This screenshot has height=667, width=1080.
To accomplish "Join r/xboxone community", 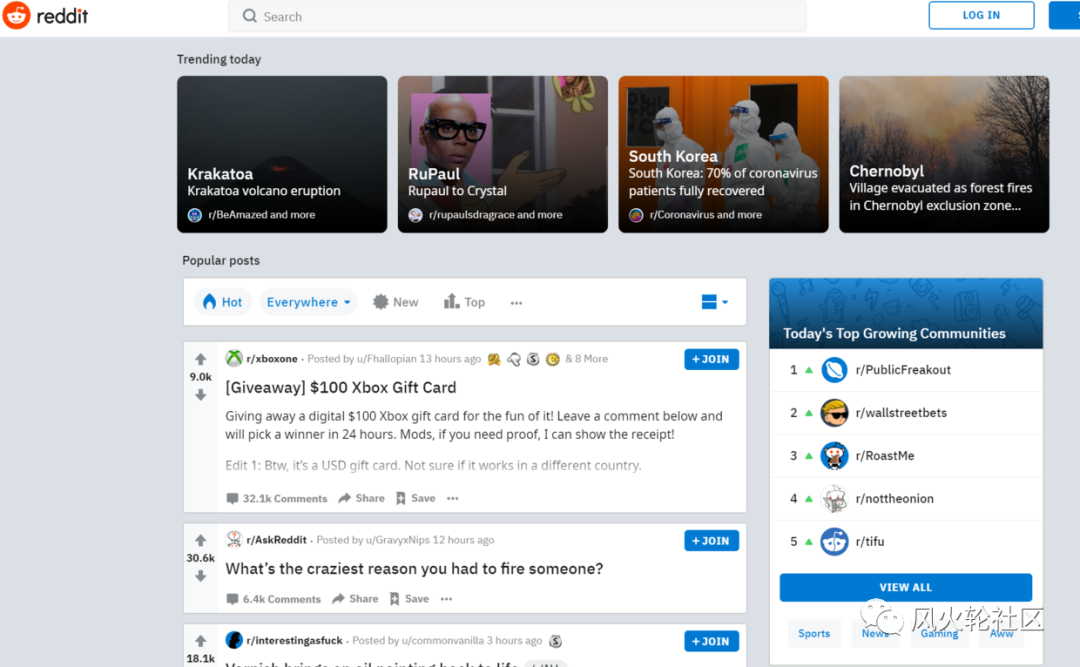I will [x=712, y=359].
